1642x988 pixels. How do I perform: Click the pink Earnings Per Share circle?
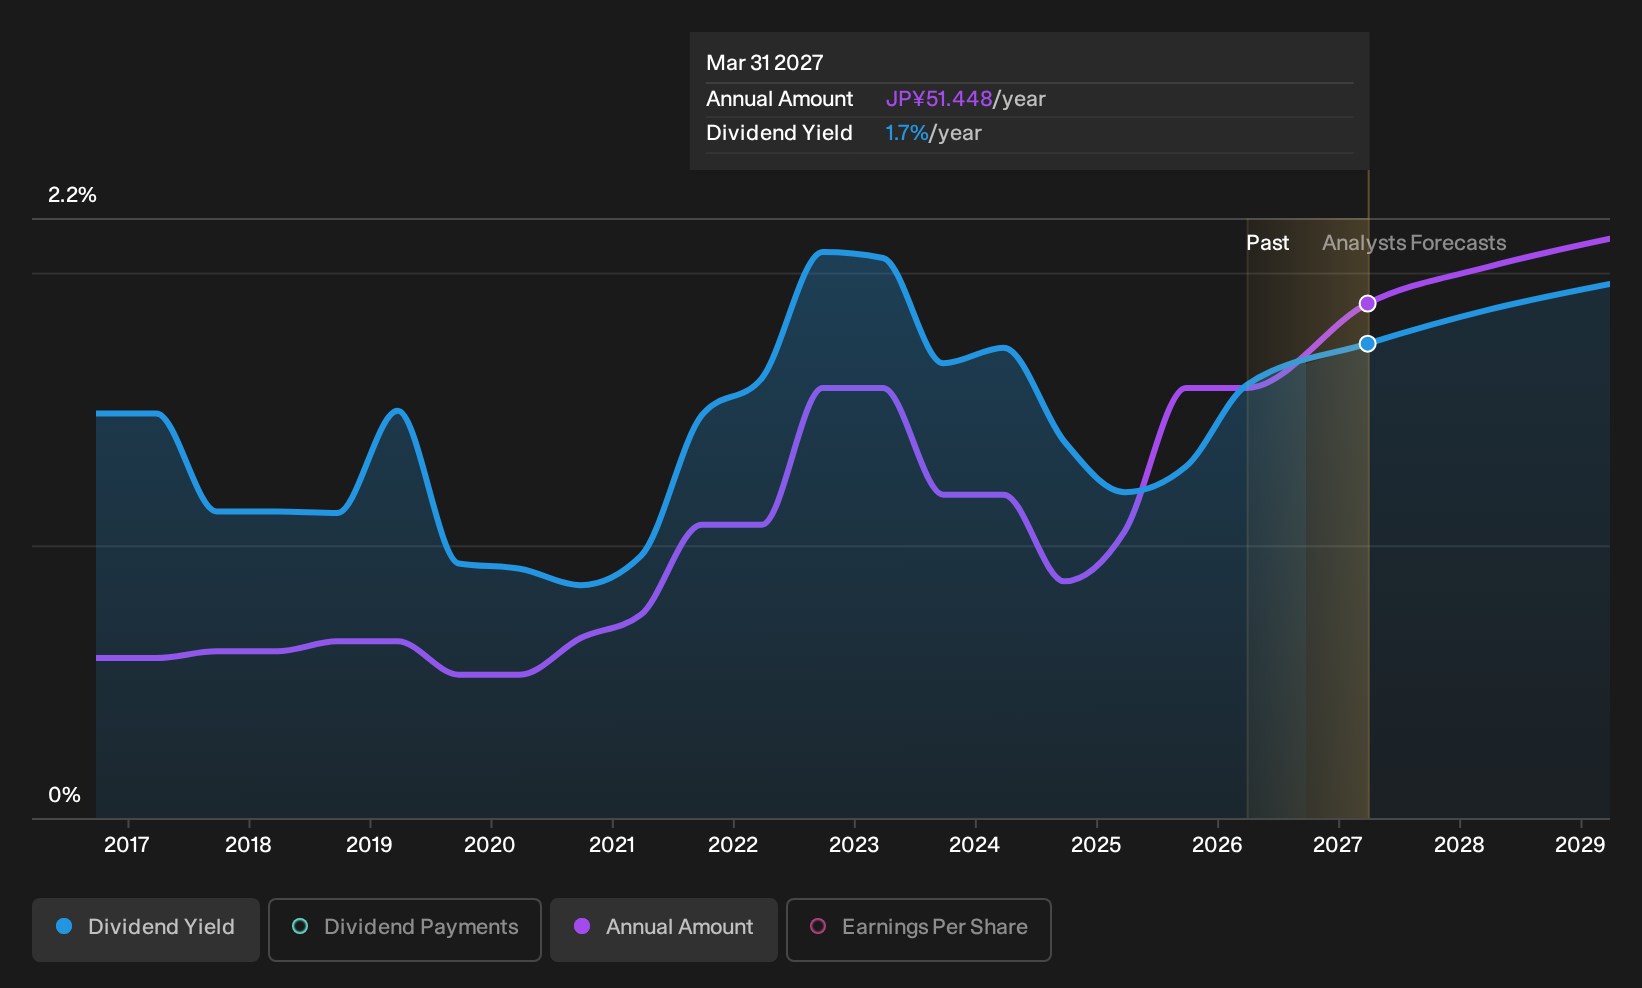(x=818, y=927)
